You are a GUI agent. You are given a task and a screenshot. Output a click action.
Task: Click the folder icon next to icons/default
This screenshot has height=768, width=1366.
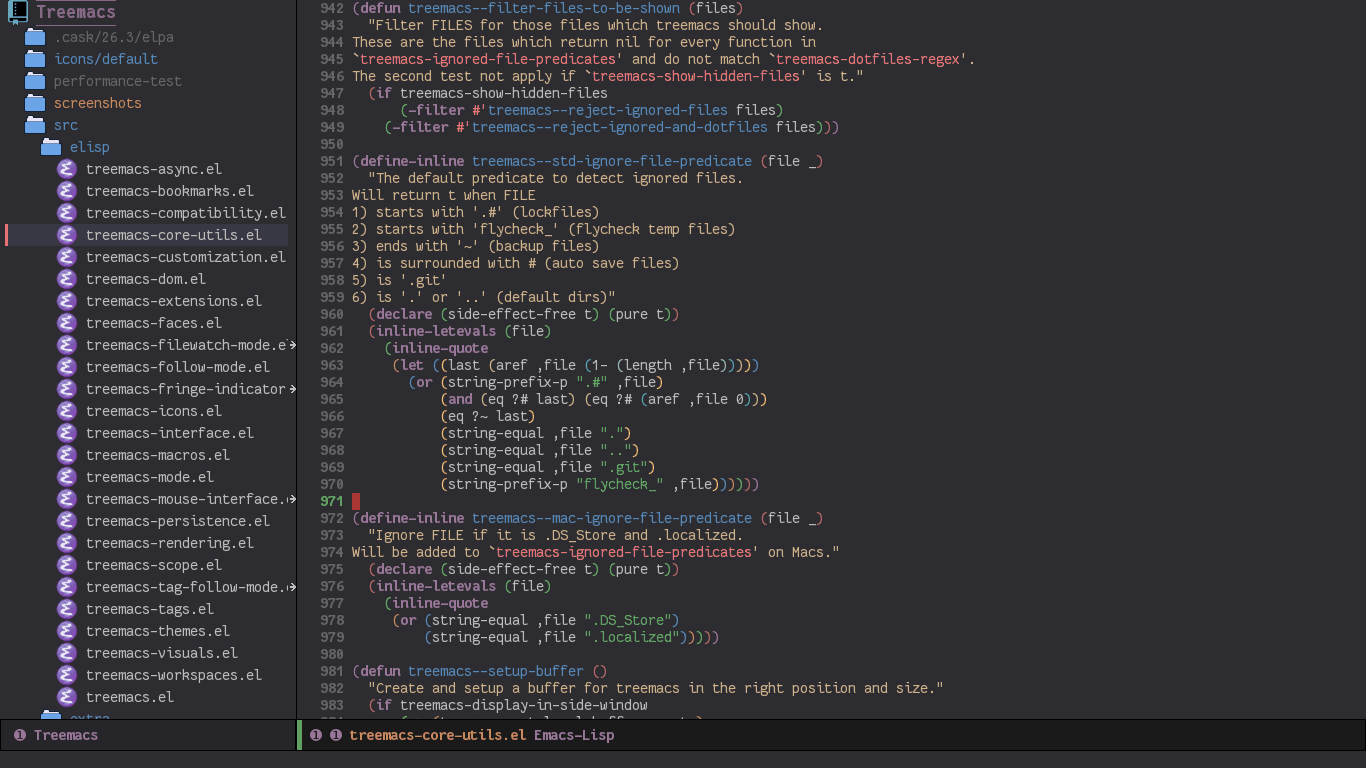point(33,59)
